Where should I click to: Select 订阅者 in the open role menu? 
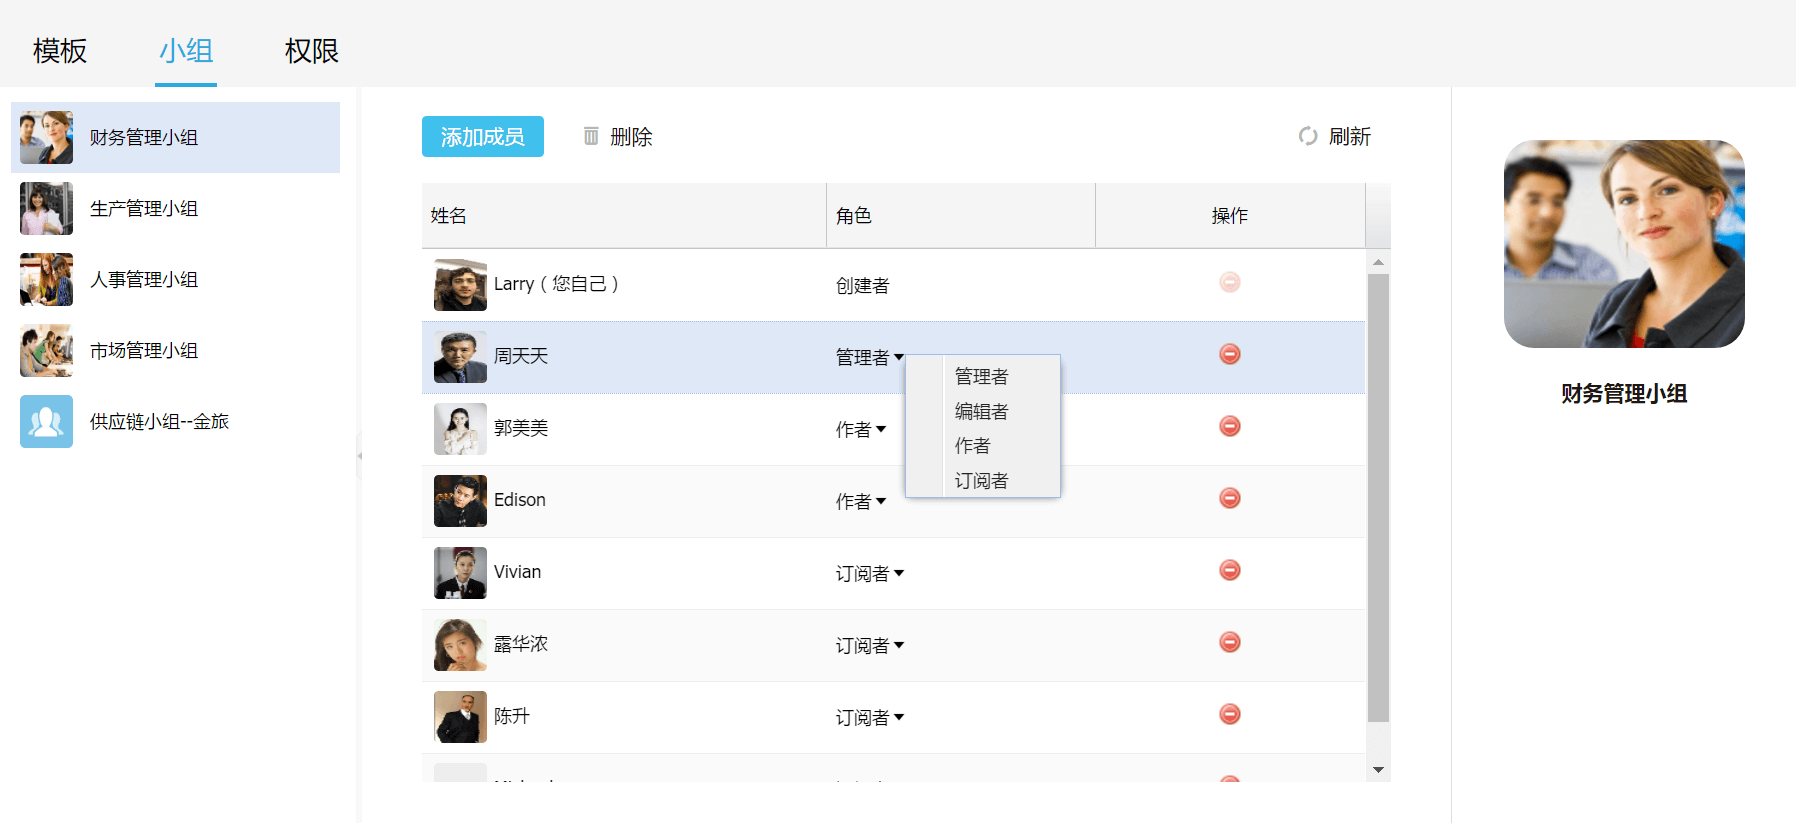[981, 481]
